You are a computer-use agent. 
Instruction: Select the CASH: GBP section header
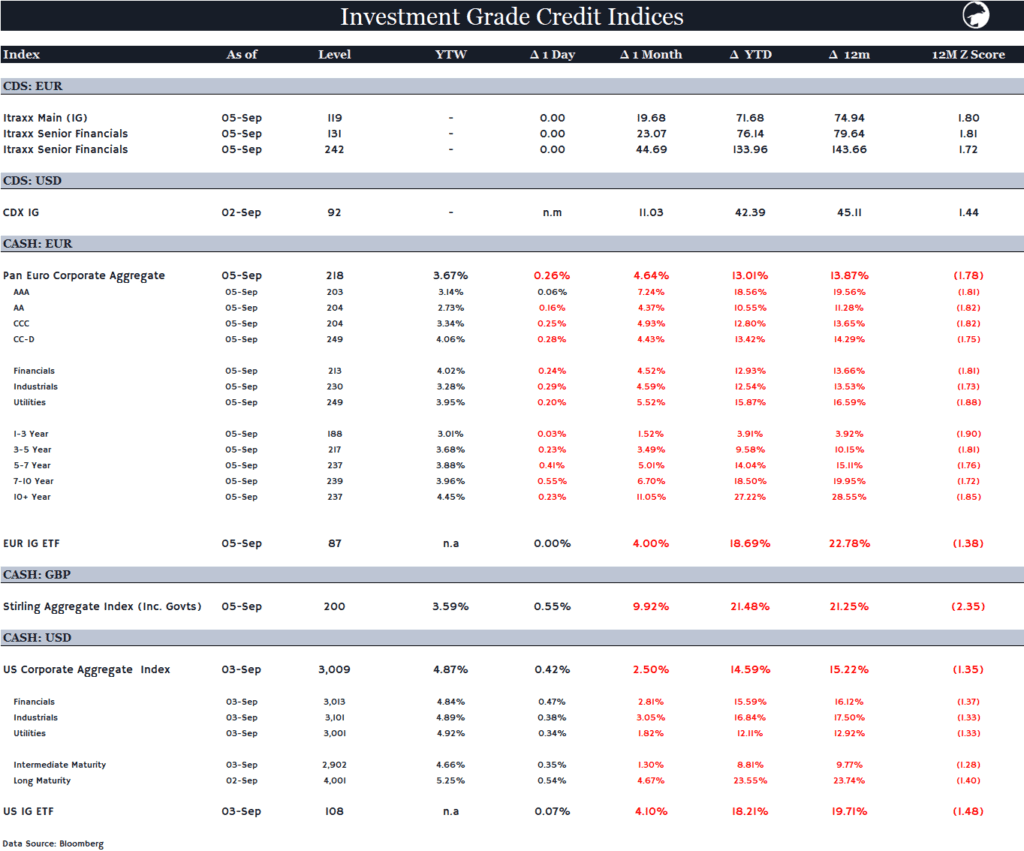(x=36, y=575)
